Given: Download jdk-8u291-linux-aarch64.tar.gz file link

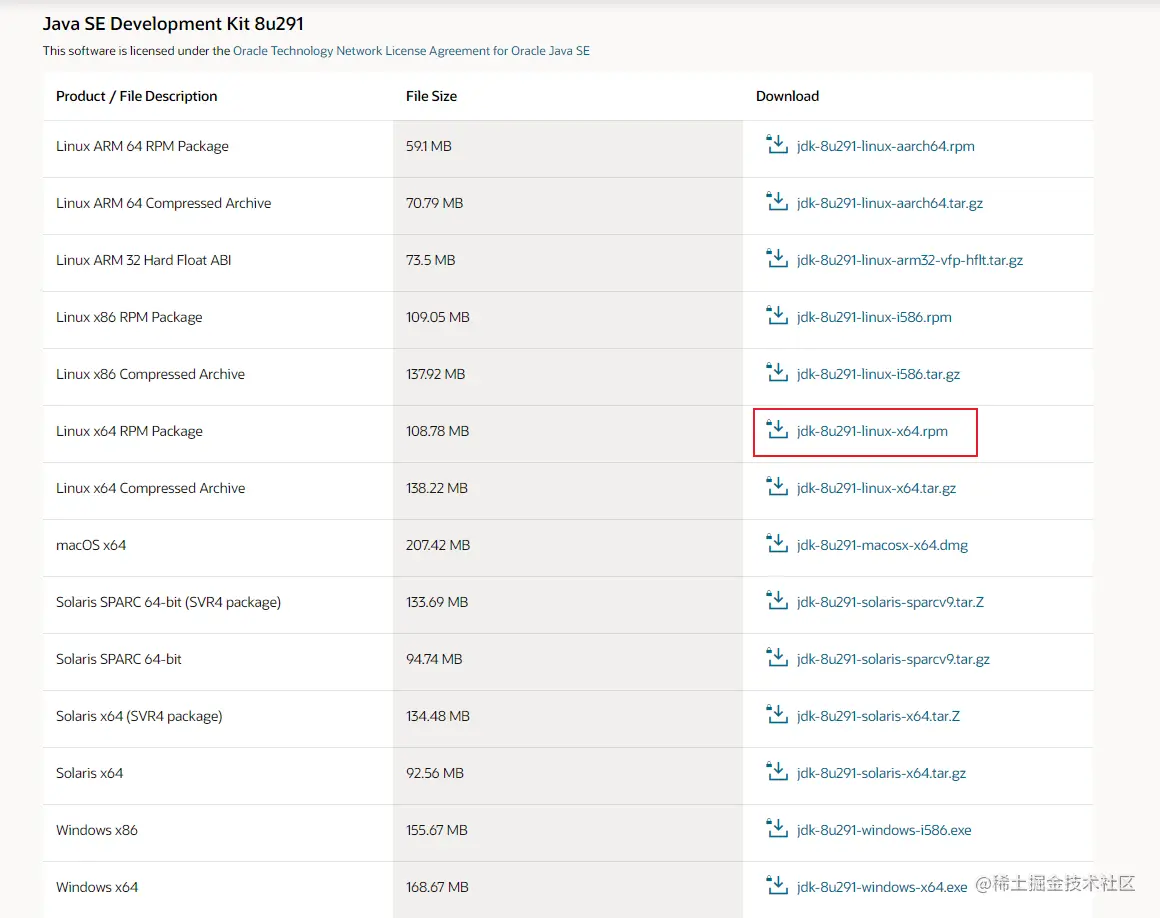Looking at the screenshot, I should coord(890,203).
